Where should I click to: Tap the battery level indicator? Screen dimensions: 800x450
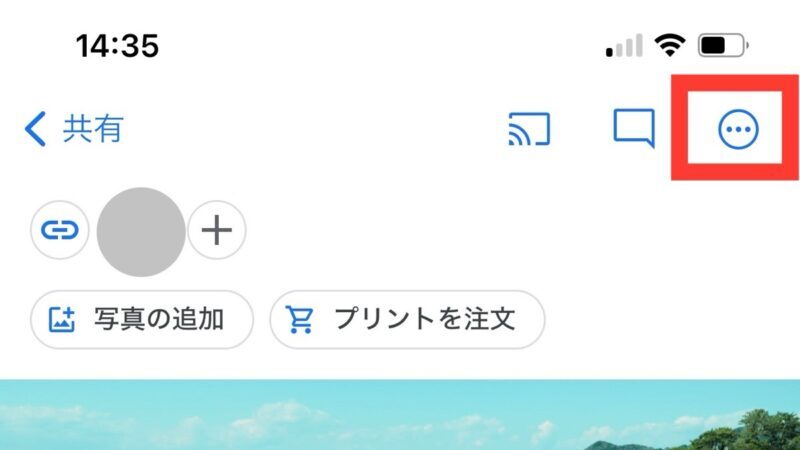pyautogui.click(x=723, y=45)
